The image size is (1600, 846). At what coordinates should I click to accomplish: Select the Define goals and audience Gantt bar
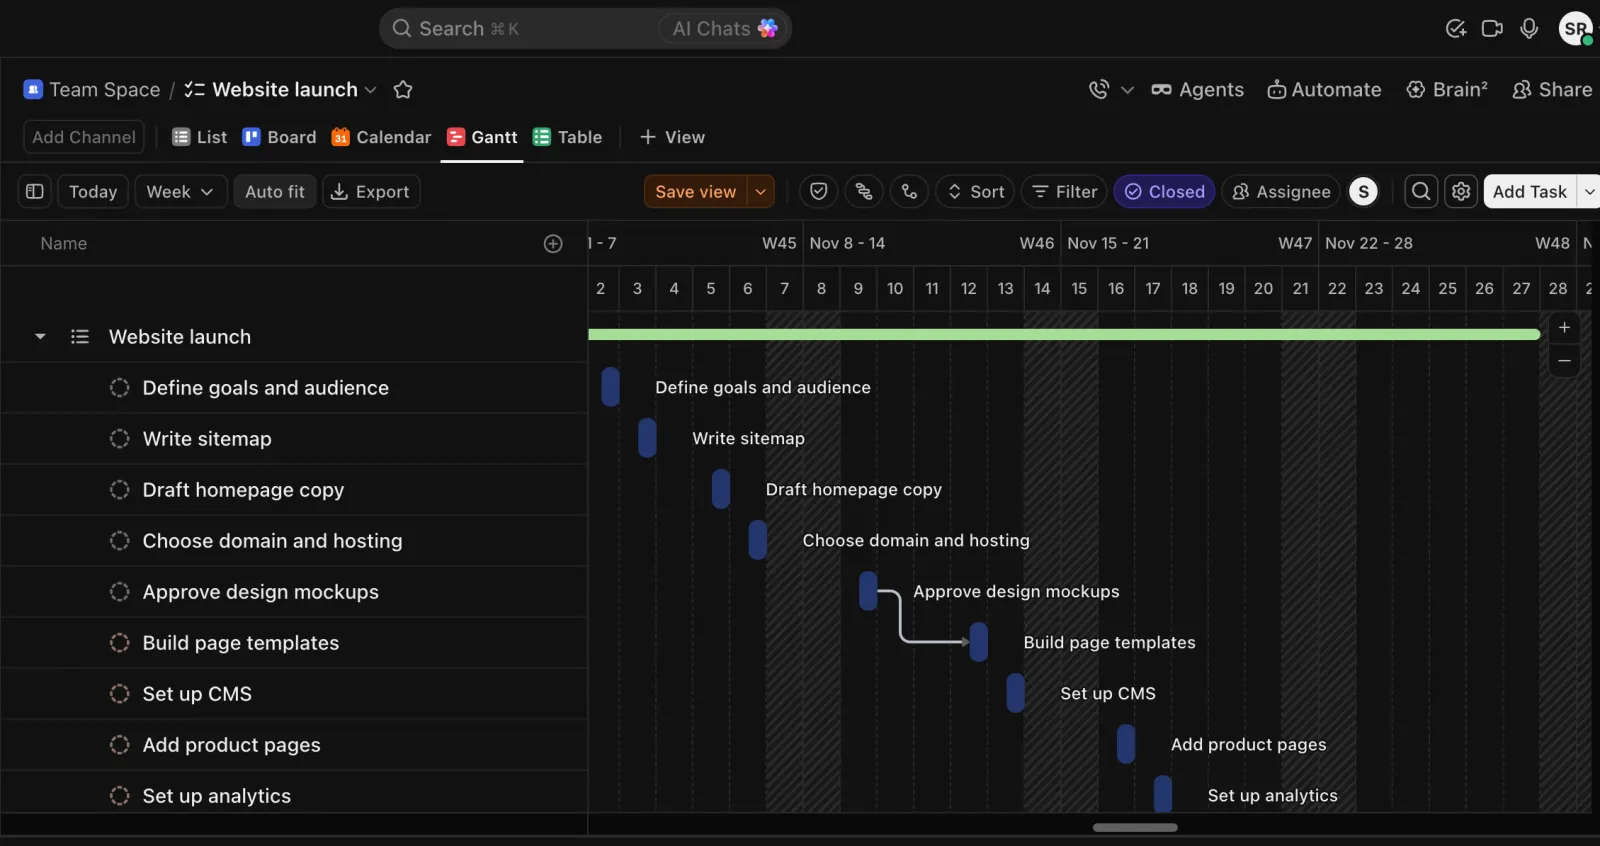(x=610, y=387)
